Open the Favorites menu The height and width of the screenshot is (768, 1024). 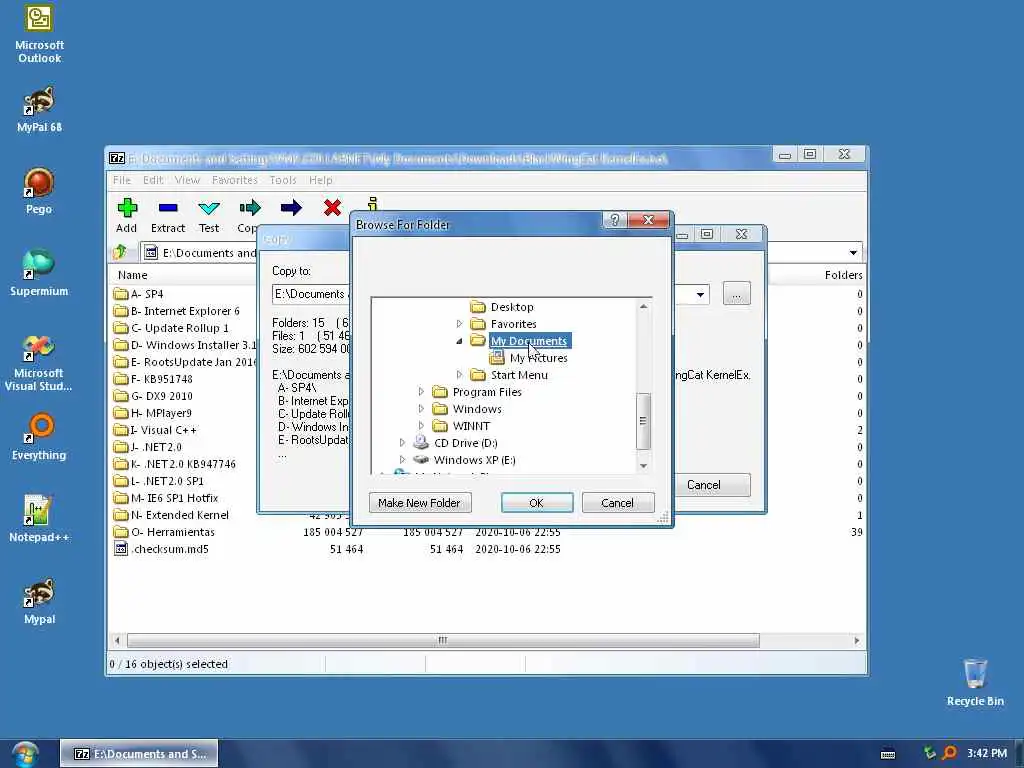coord(234,180)
